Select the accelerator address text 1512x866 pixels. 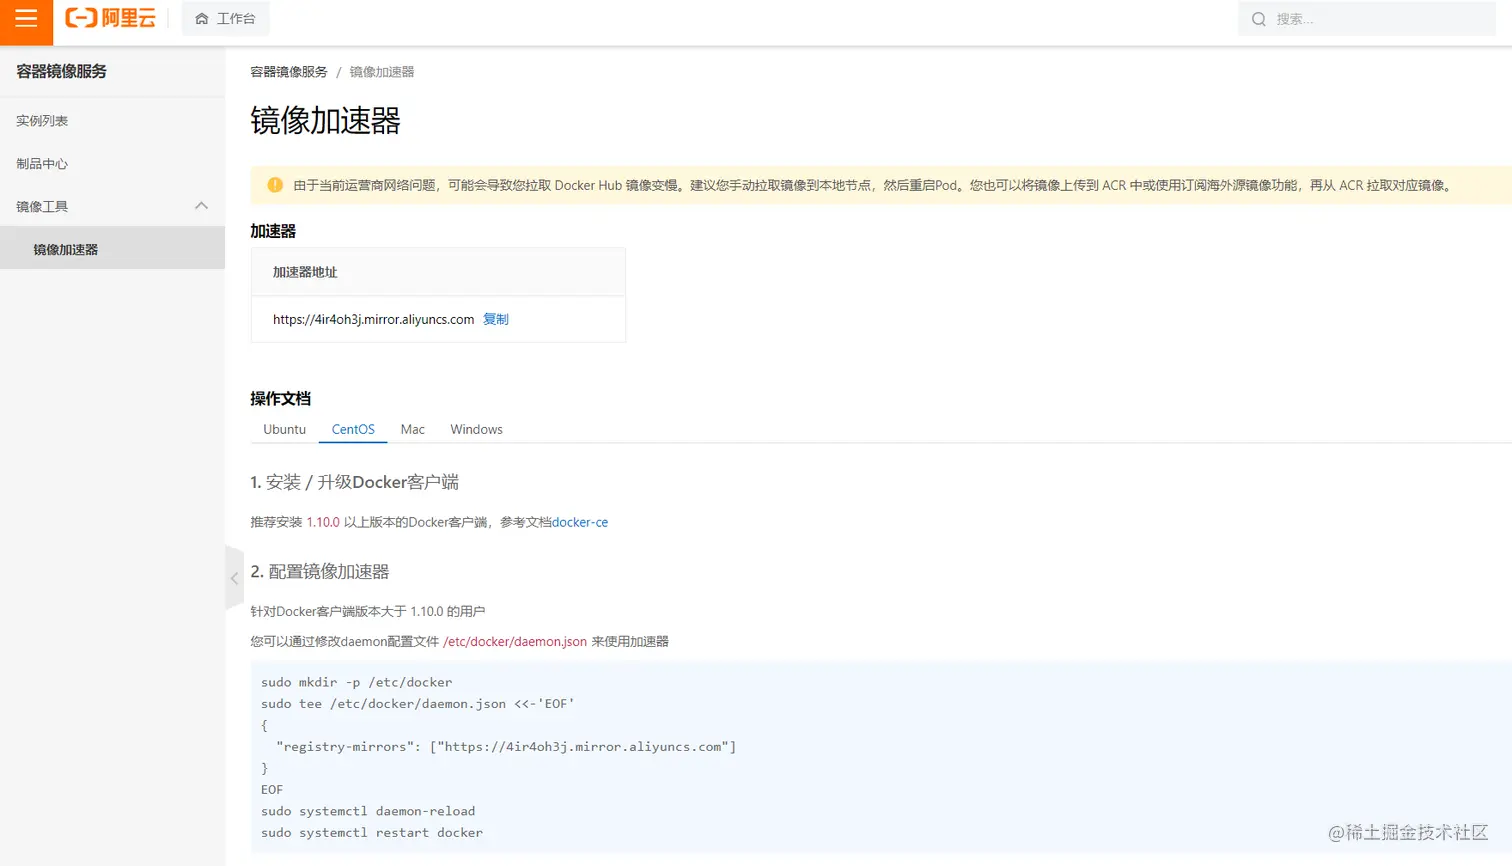(x=372, y=319)
